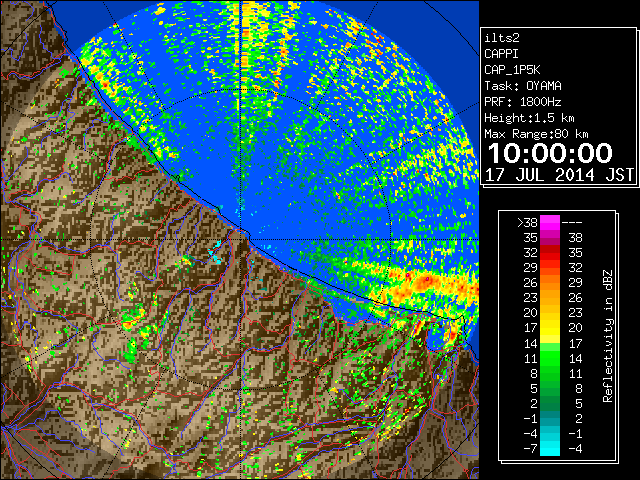This screenshot has width=640, height=480.
Task: Pick the cyan -7 to -4 dBZ legend band
Action: pos(550,448)
